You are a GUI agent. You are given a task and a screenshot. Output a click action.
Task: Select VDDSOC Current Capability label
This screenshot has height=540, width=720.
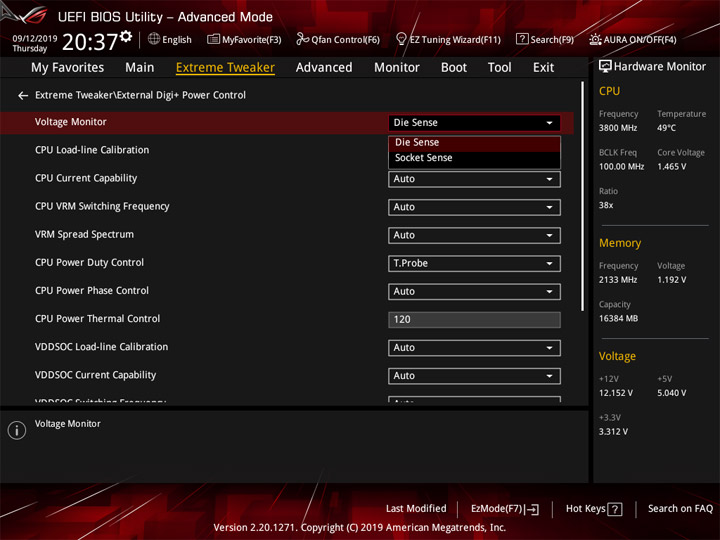tap(96, 375)
